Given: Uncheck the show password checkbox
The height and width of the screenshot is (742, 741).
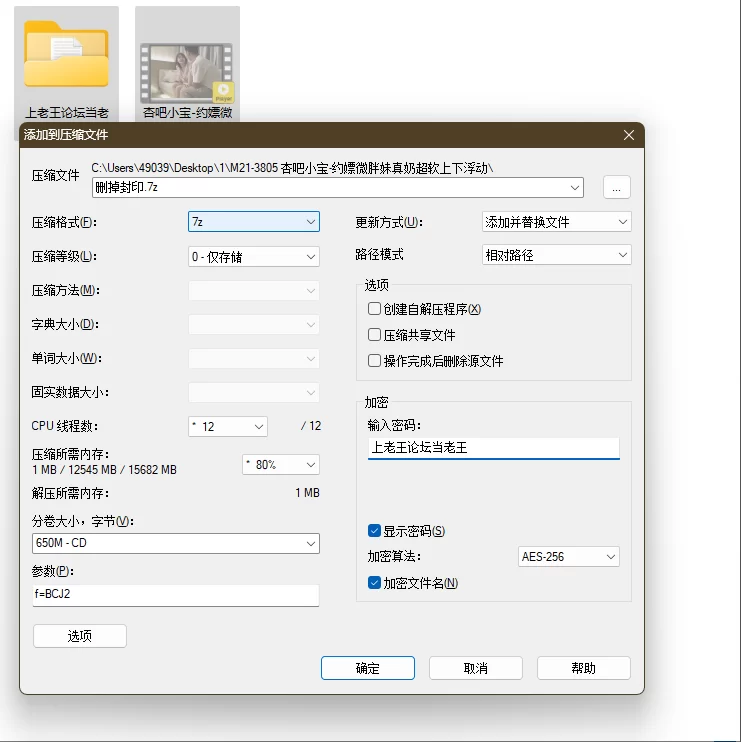Looking at the screenshot, I should coord(374,531).
